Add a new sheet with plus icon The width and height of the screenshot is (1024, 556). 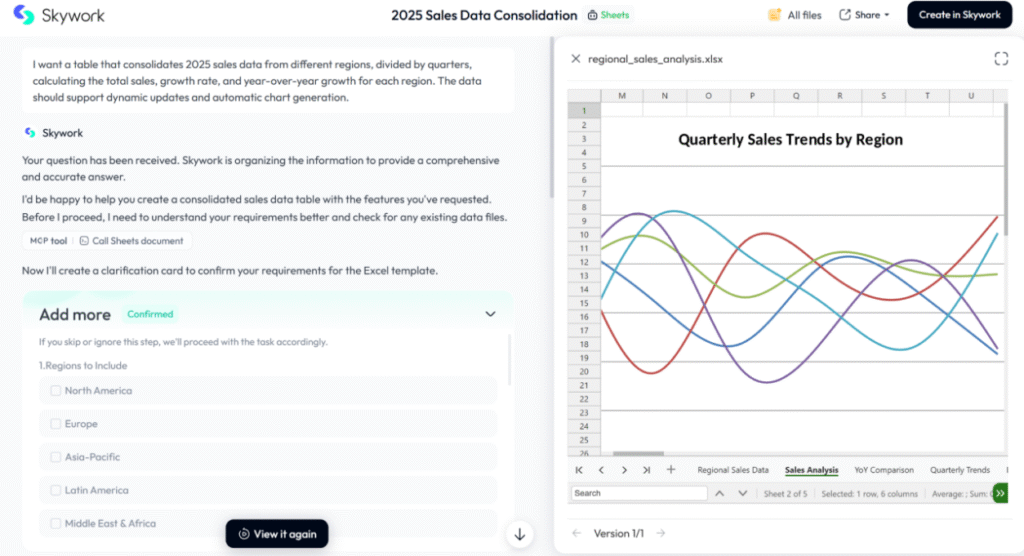click(x=671, y=470)
